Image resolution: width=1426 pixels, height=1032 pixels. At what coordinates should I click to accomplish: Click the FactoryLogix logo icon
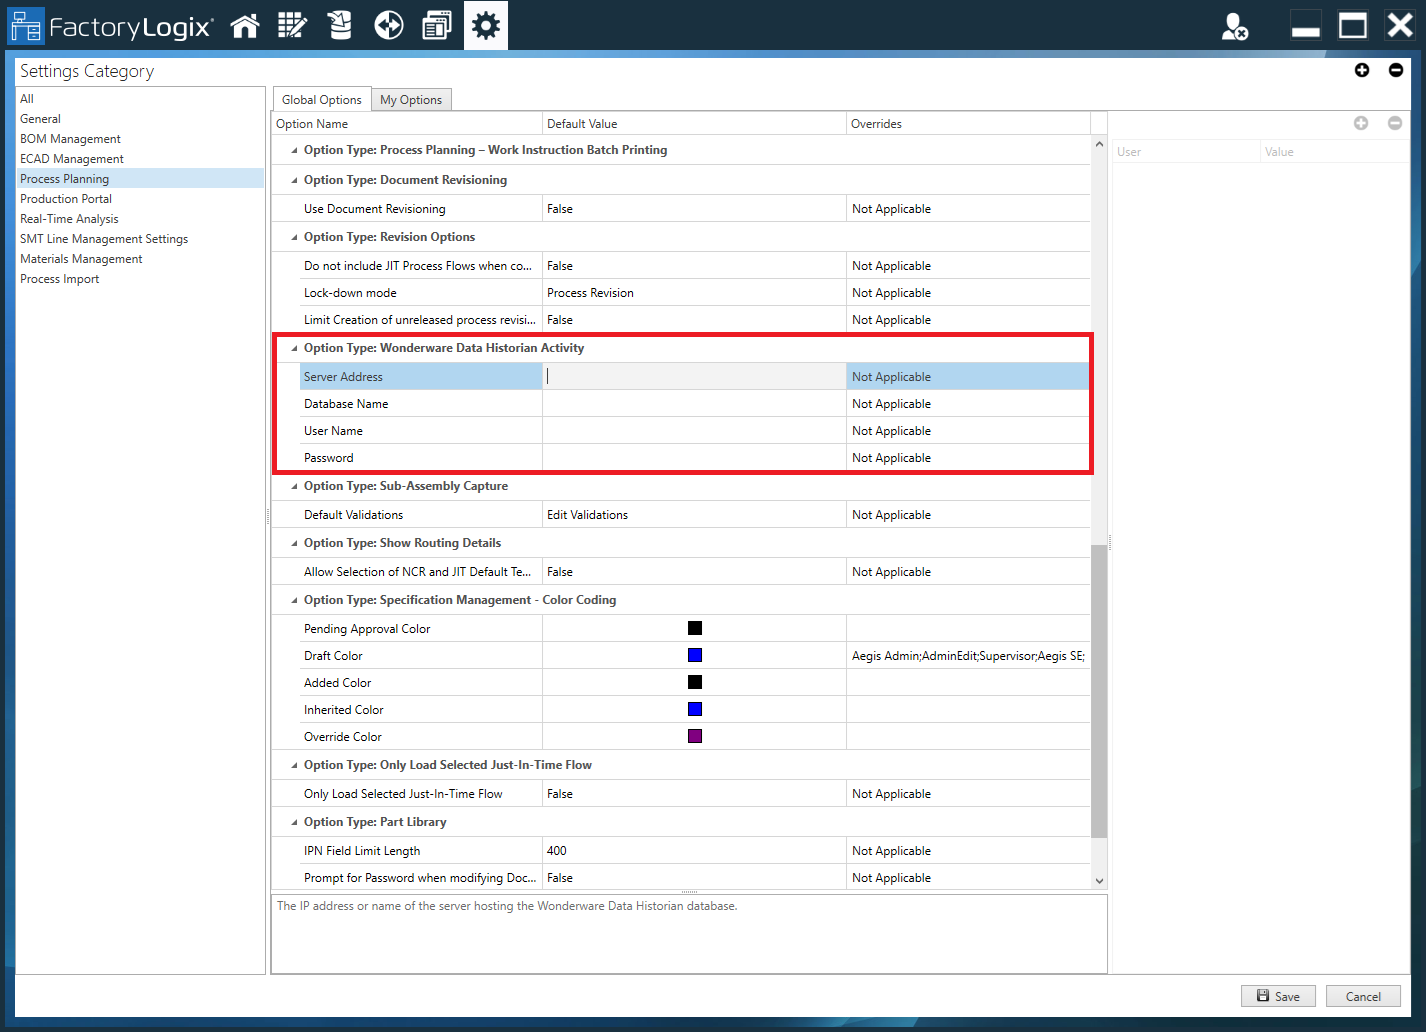pos(27,26)
